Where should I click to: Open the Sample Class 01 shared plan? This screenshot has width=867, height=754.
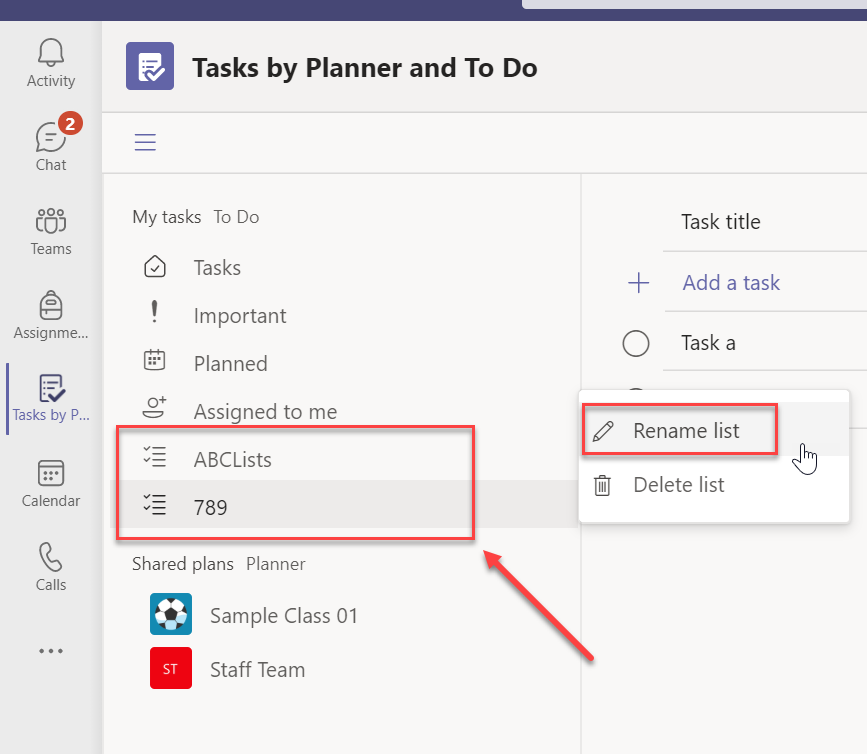[283, 614]
